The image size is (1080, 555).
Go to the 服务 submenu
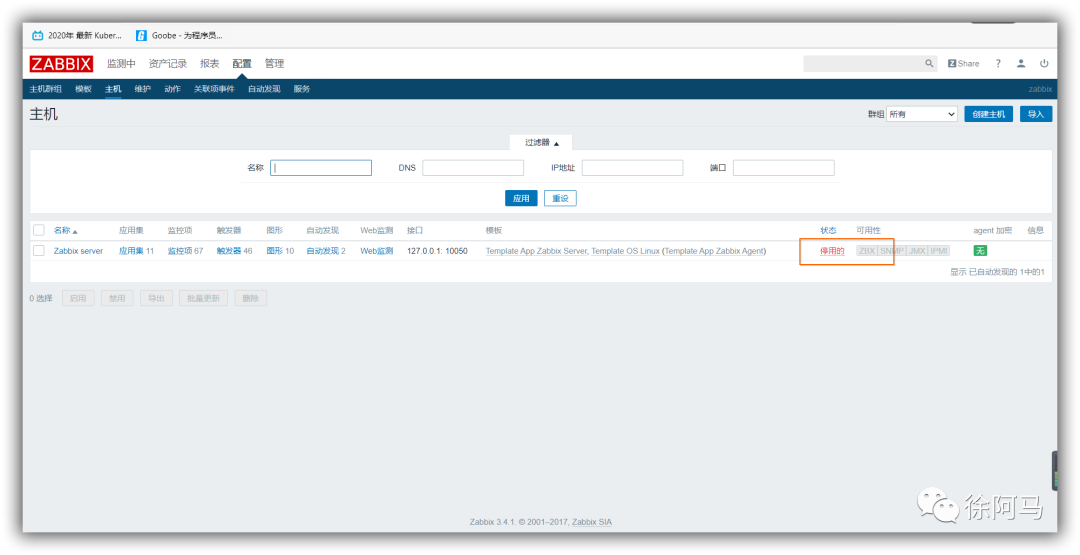(302, 89)
